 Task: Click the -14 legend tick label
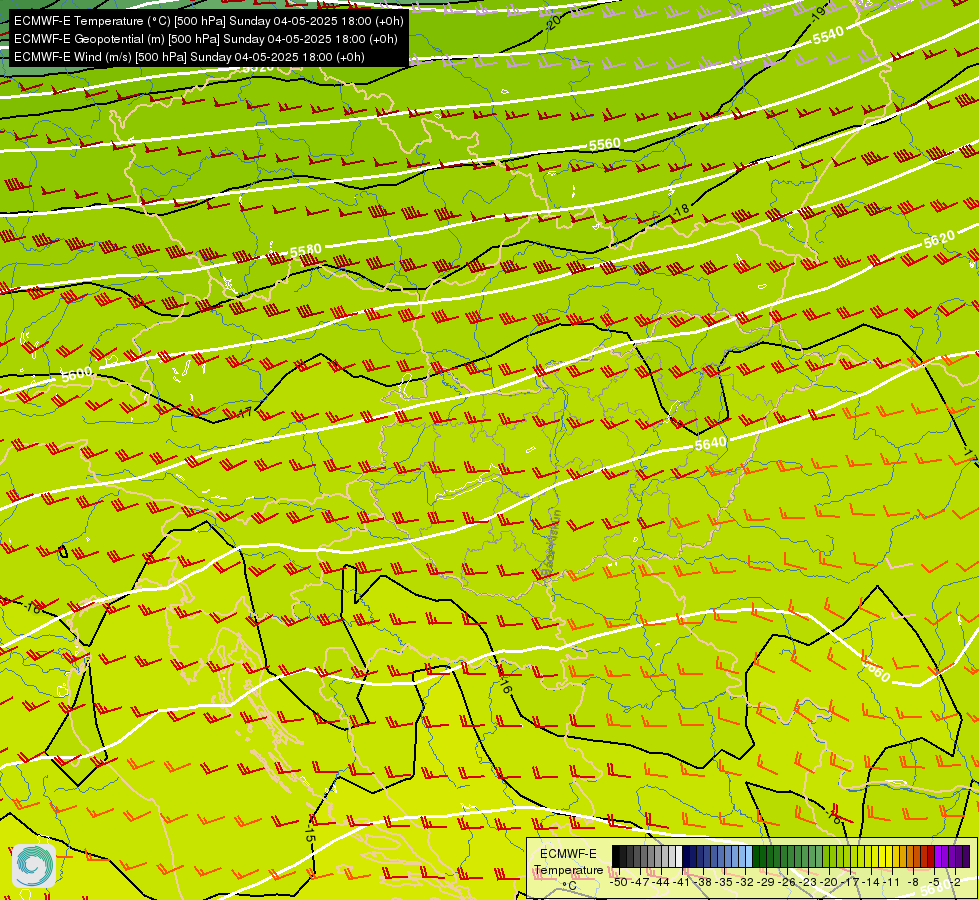coord(871,882)
